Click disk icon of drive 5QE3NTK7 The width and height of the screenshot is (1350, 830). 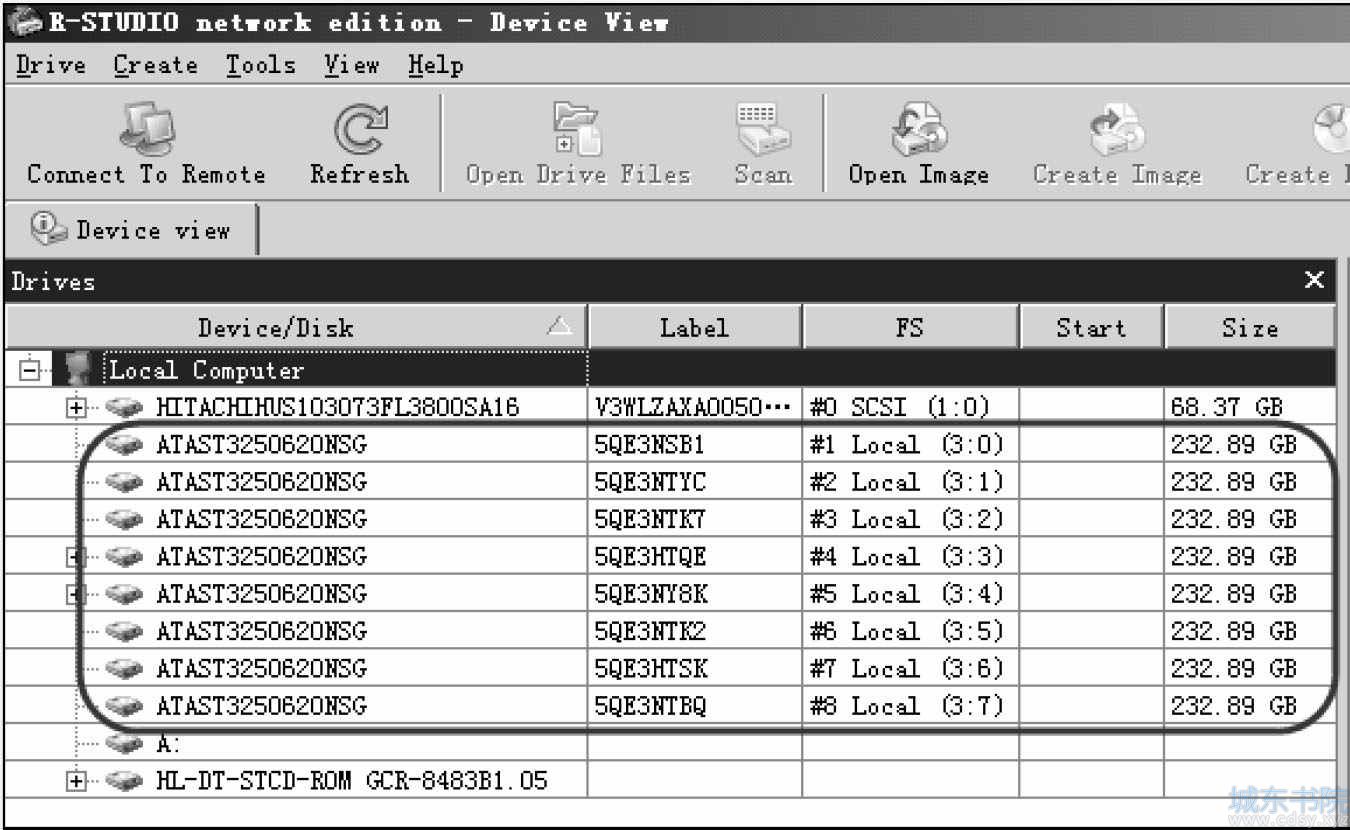click(x=124, y=519)
